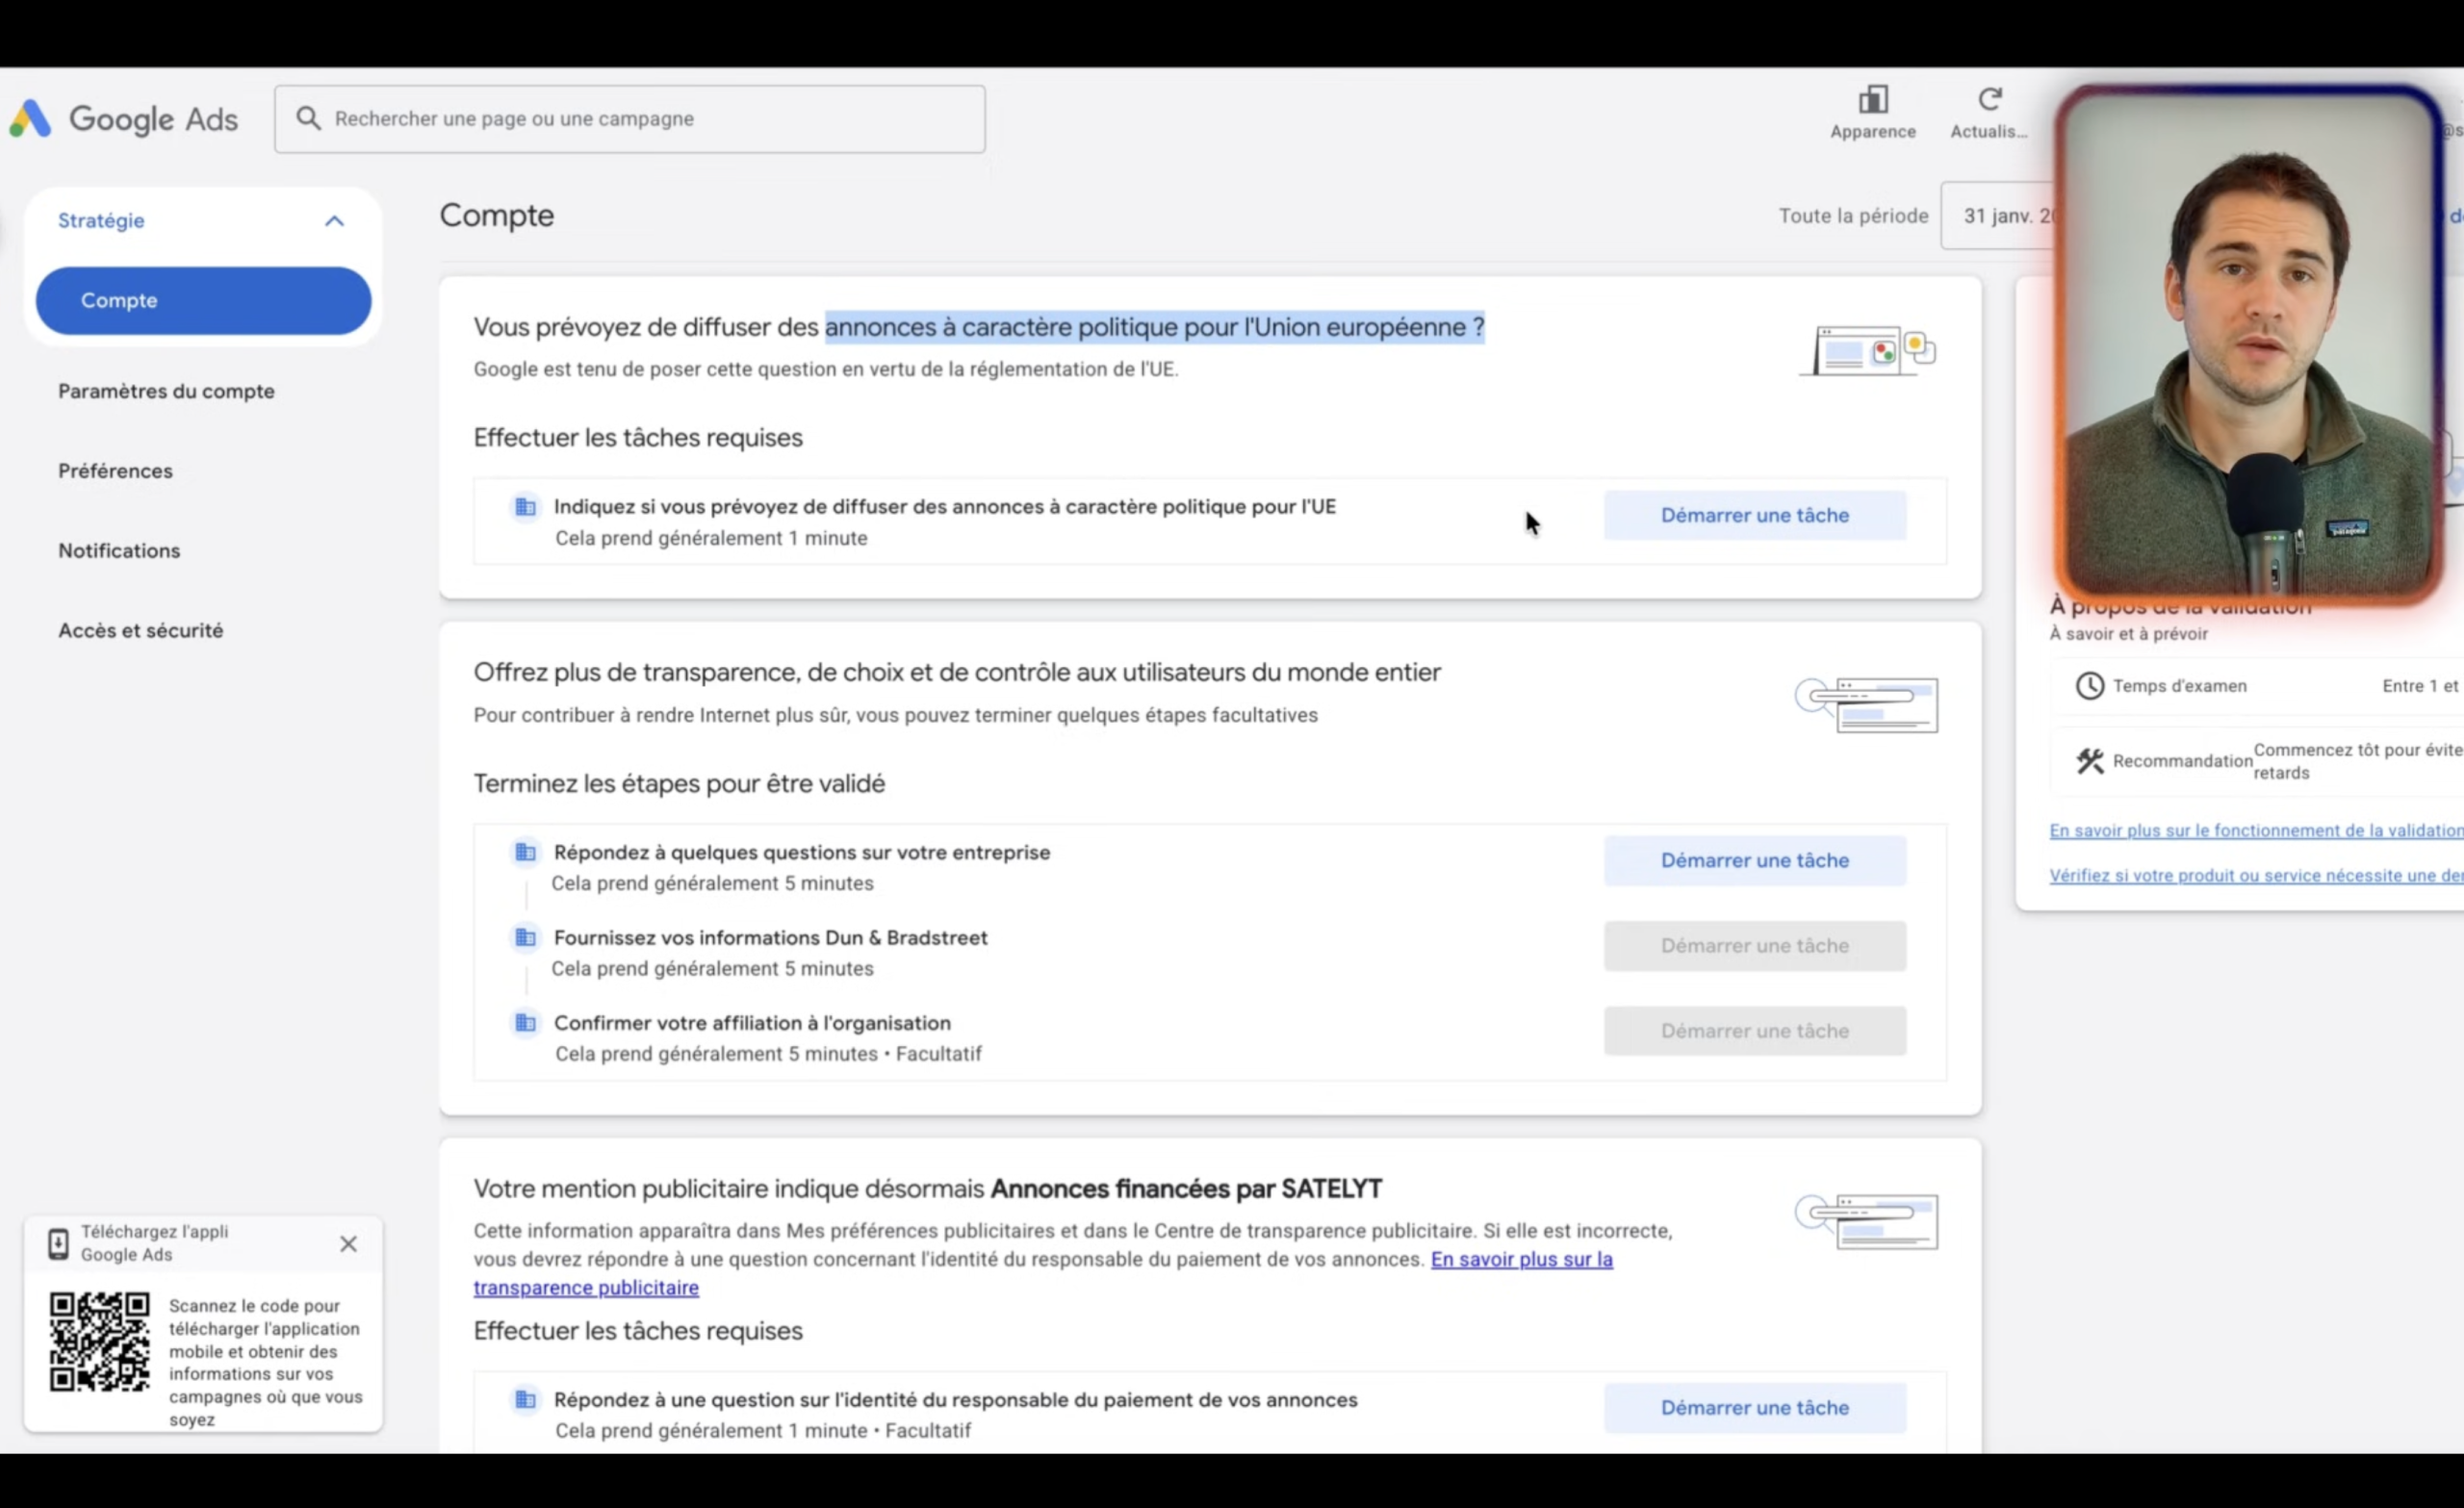Click Temps d'examen label
This screenshot has width=2464, height=1508.
click(2179, 686)
